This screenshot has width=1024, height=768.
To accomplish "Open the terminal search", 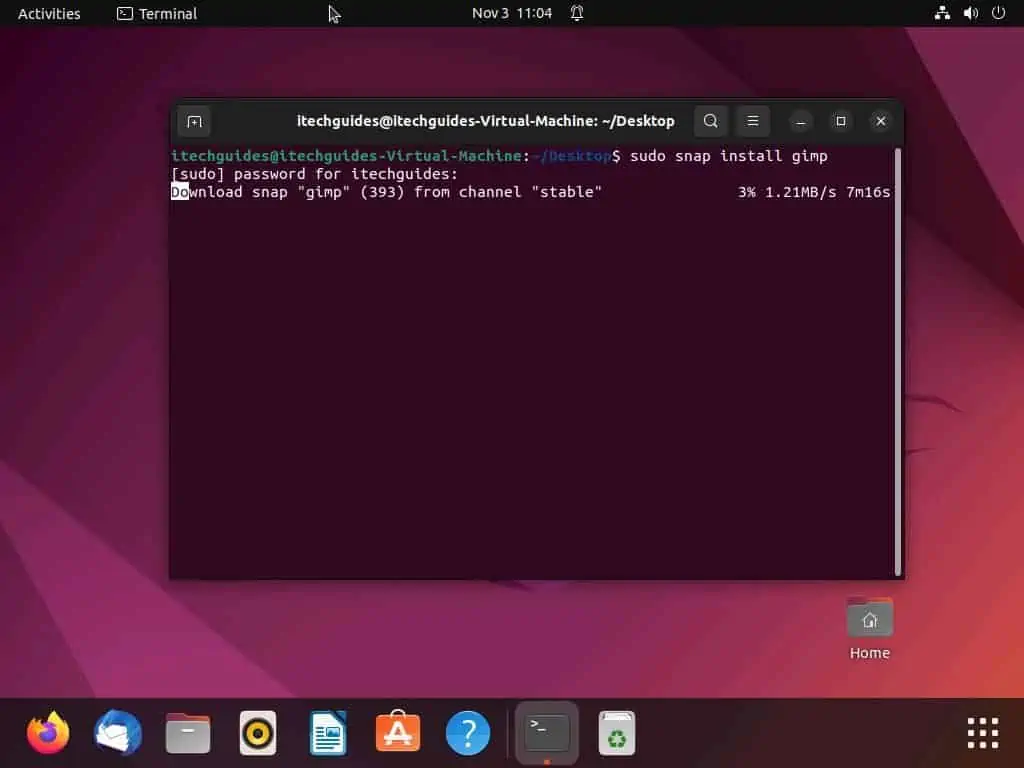I will pyautogui.click(x=710, y=121).
